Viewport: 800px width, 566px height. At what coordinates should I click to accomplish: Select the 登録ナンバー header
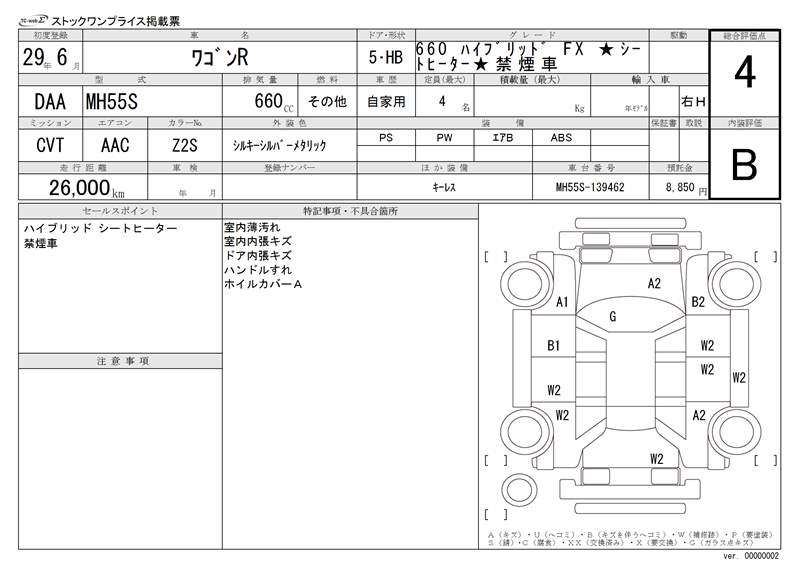[289, 167]
